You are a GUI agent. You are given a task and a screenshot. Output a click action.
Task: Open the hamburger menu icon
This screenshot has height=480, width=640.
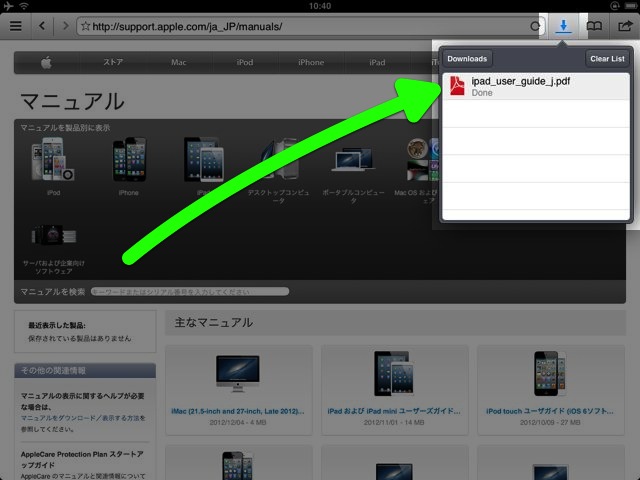click(16, 26)
